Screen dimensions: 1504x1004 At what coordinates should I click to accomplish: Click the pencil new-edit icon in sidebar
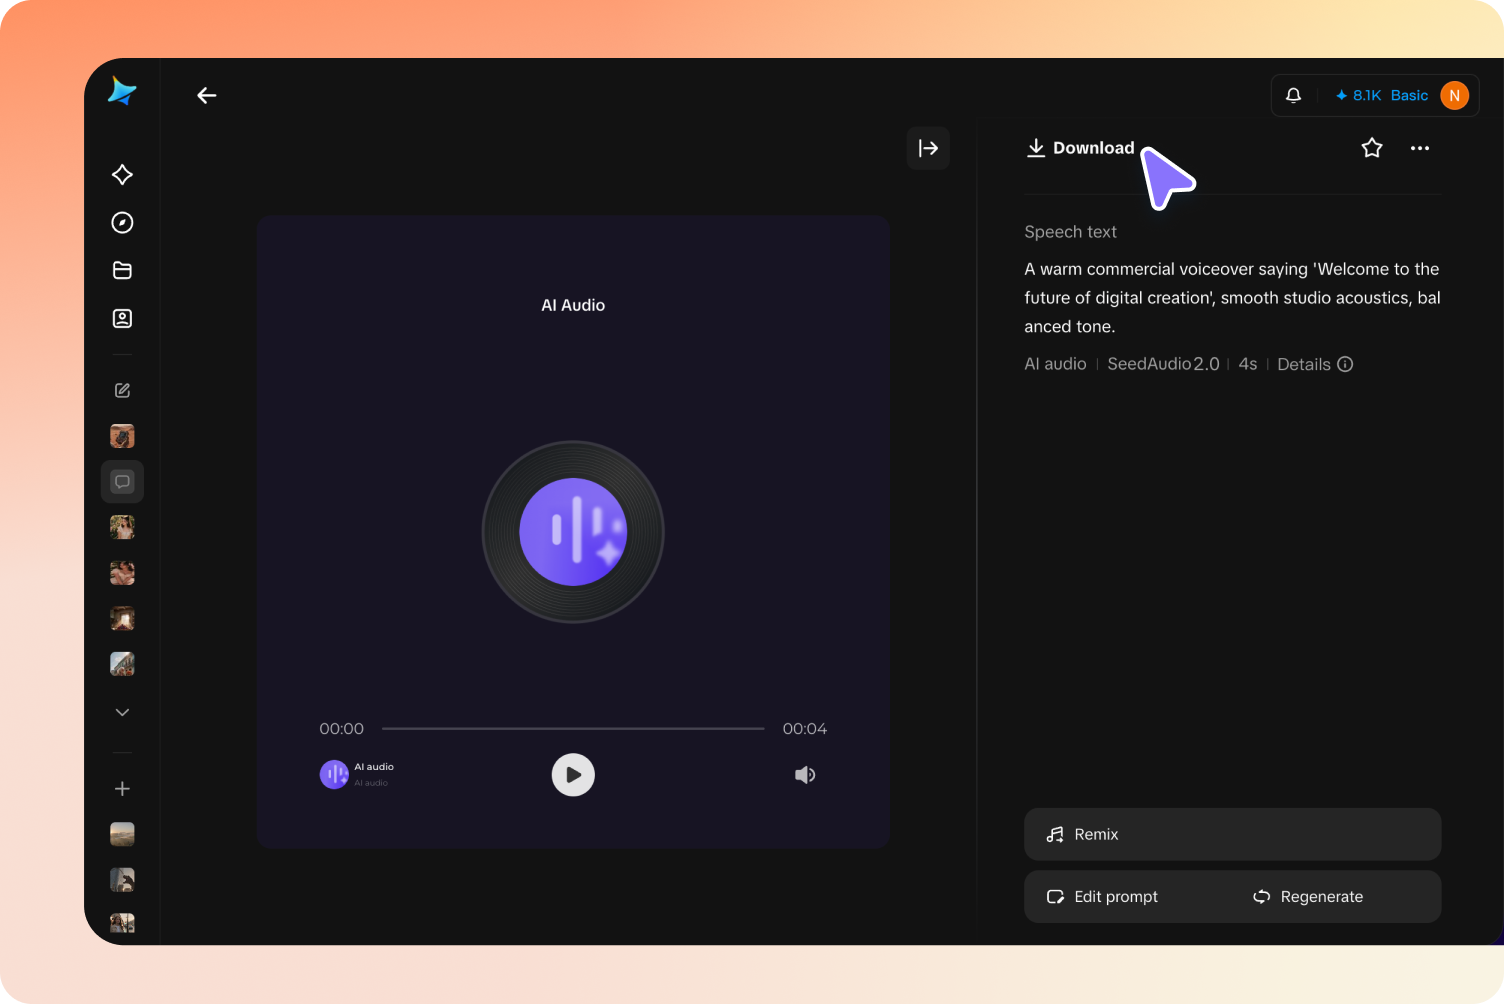point(122,391)
